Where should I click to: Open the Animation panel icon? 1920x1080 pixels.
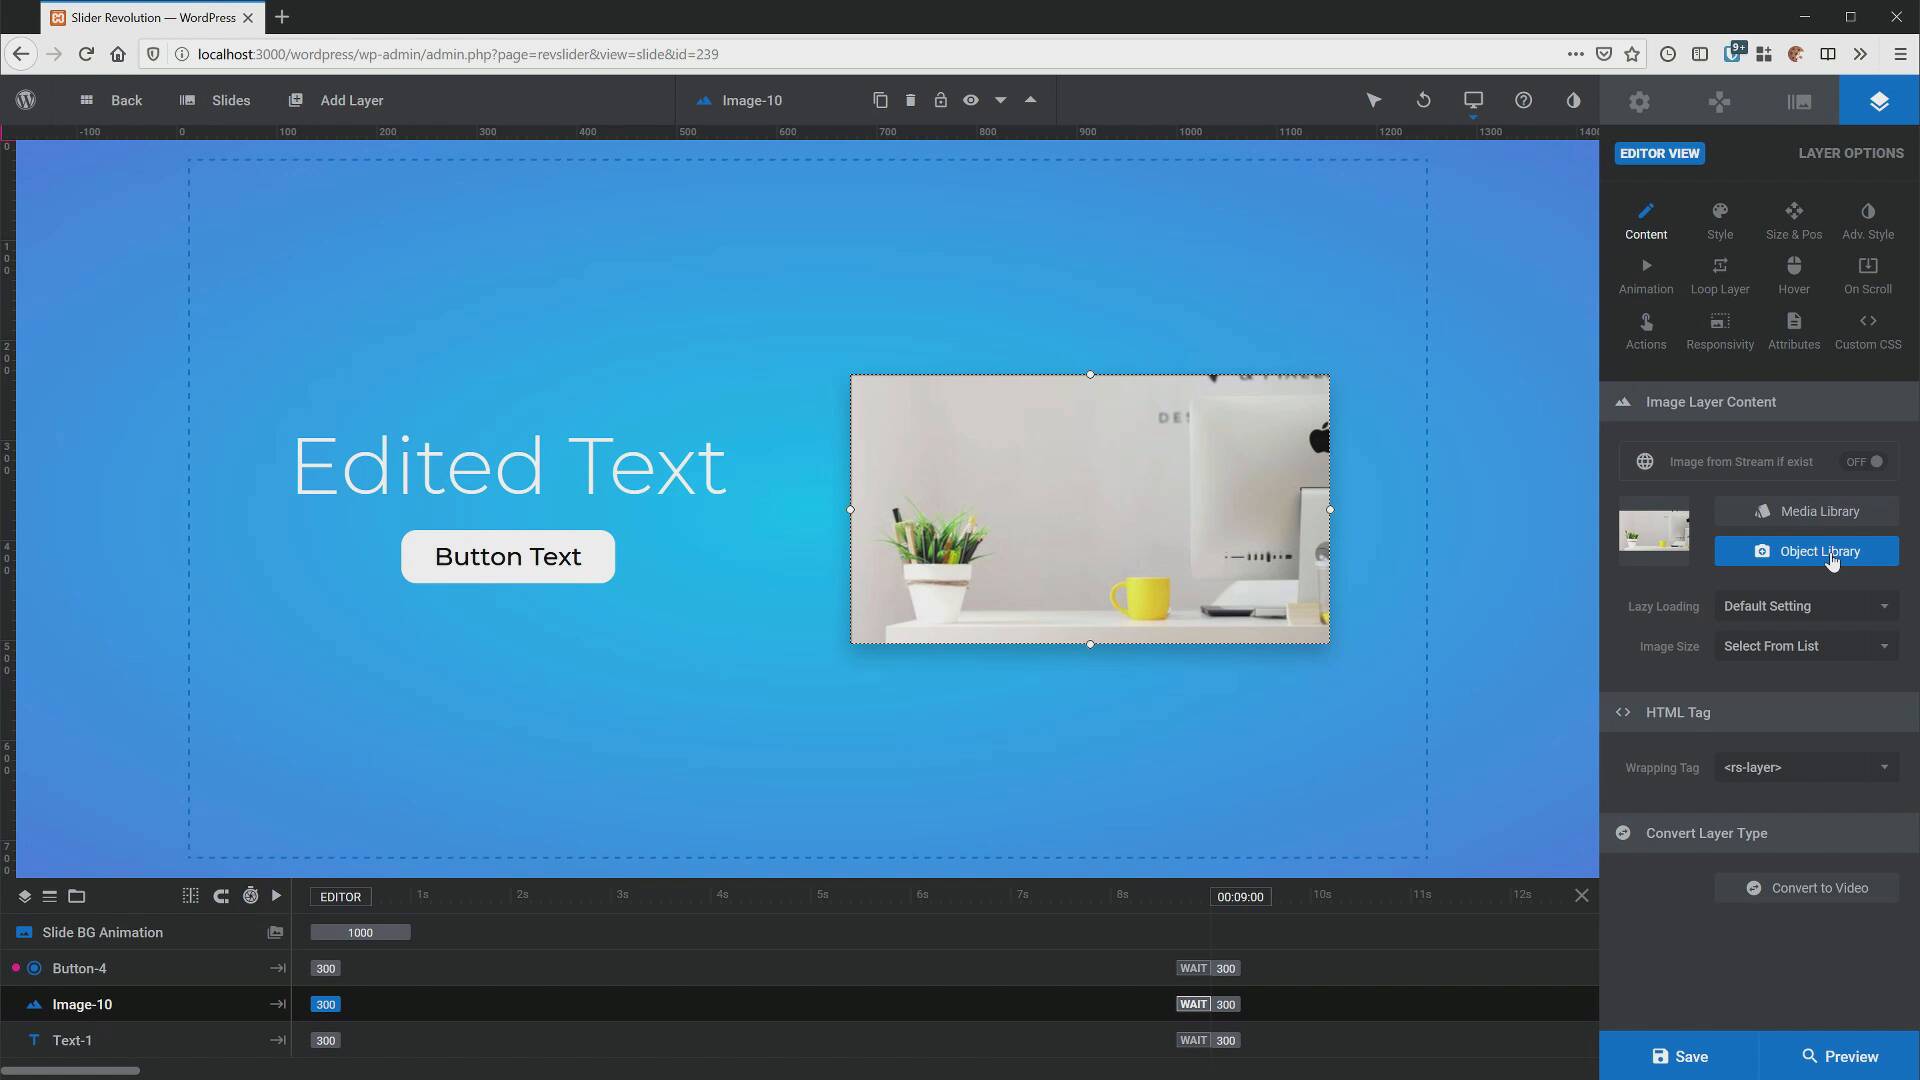1646,274
